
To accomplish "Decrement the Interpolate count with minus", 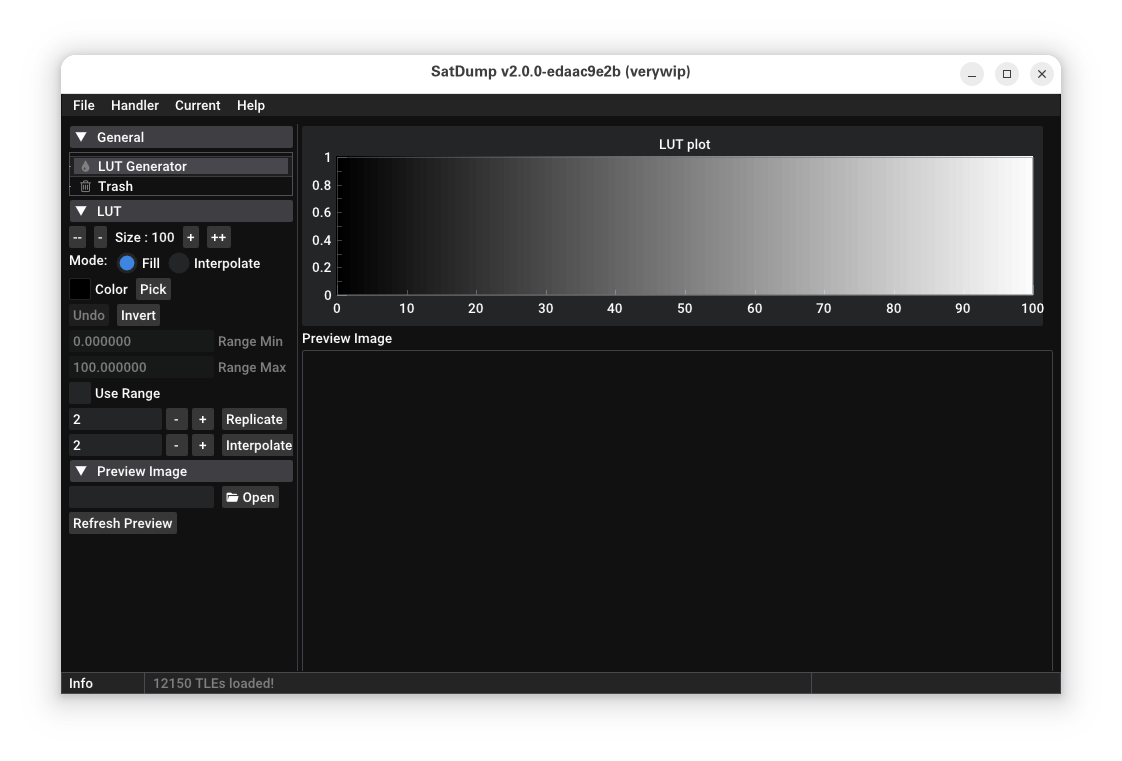I will point(176,445).
